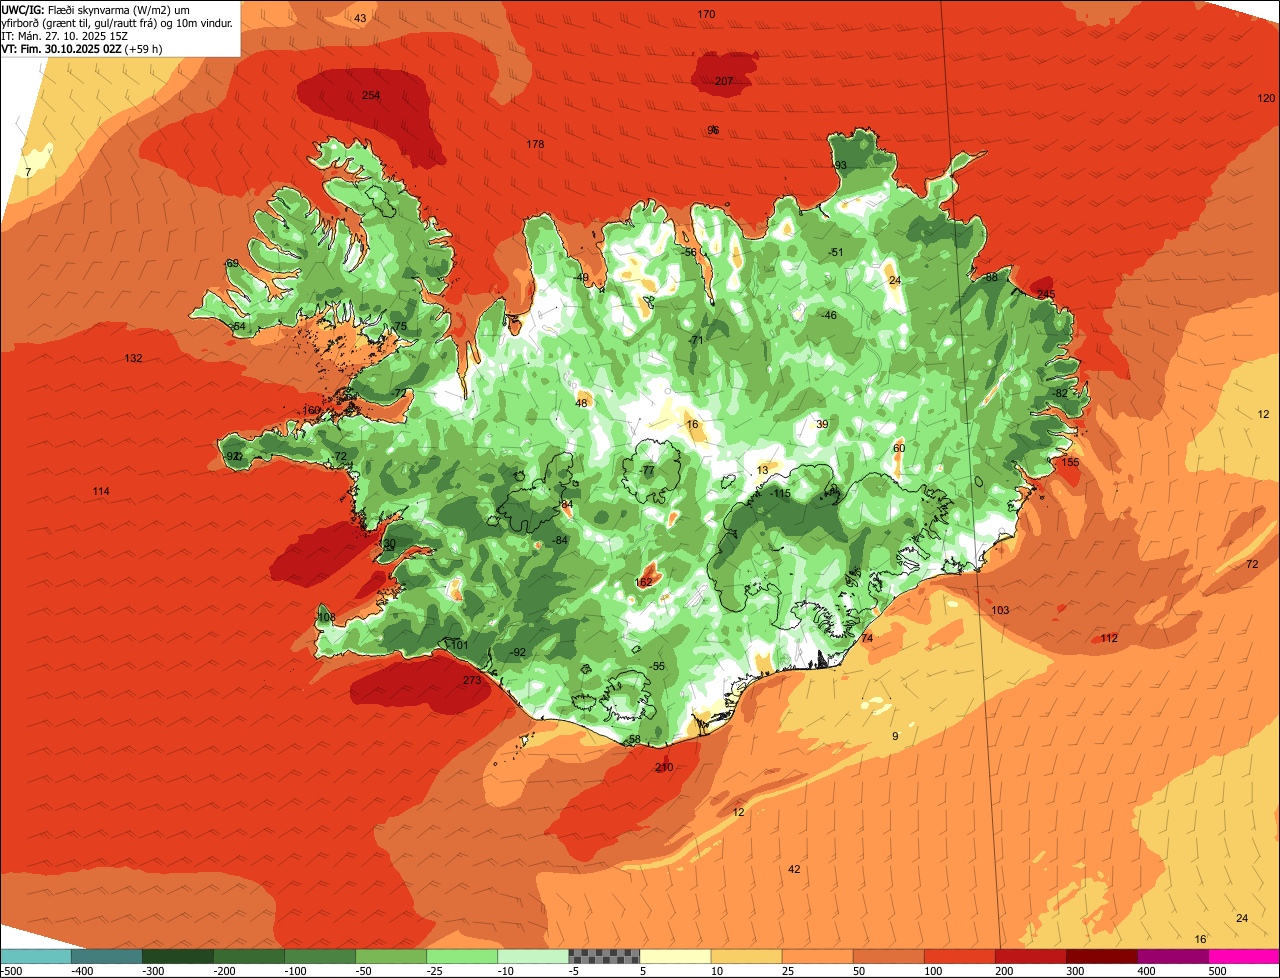This screenshot has width=1280, height=978.
Task: Click the map value 9 south of the coast
Action: point(895,736)
